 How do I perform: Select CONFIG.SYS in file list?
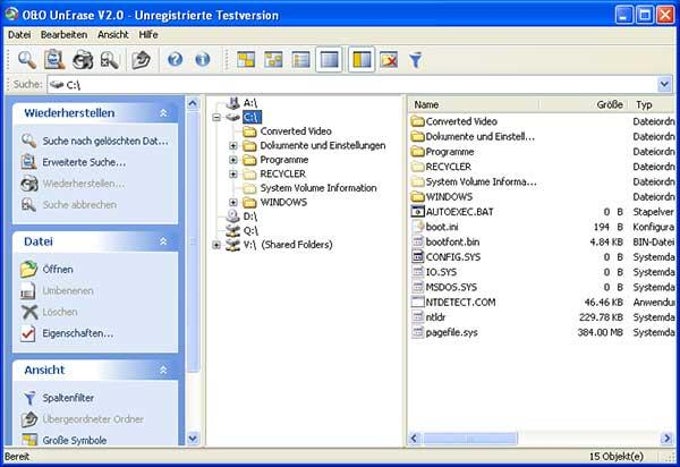pyautogui.click(x=453, y=257)
